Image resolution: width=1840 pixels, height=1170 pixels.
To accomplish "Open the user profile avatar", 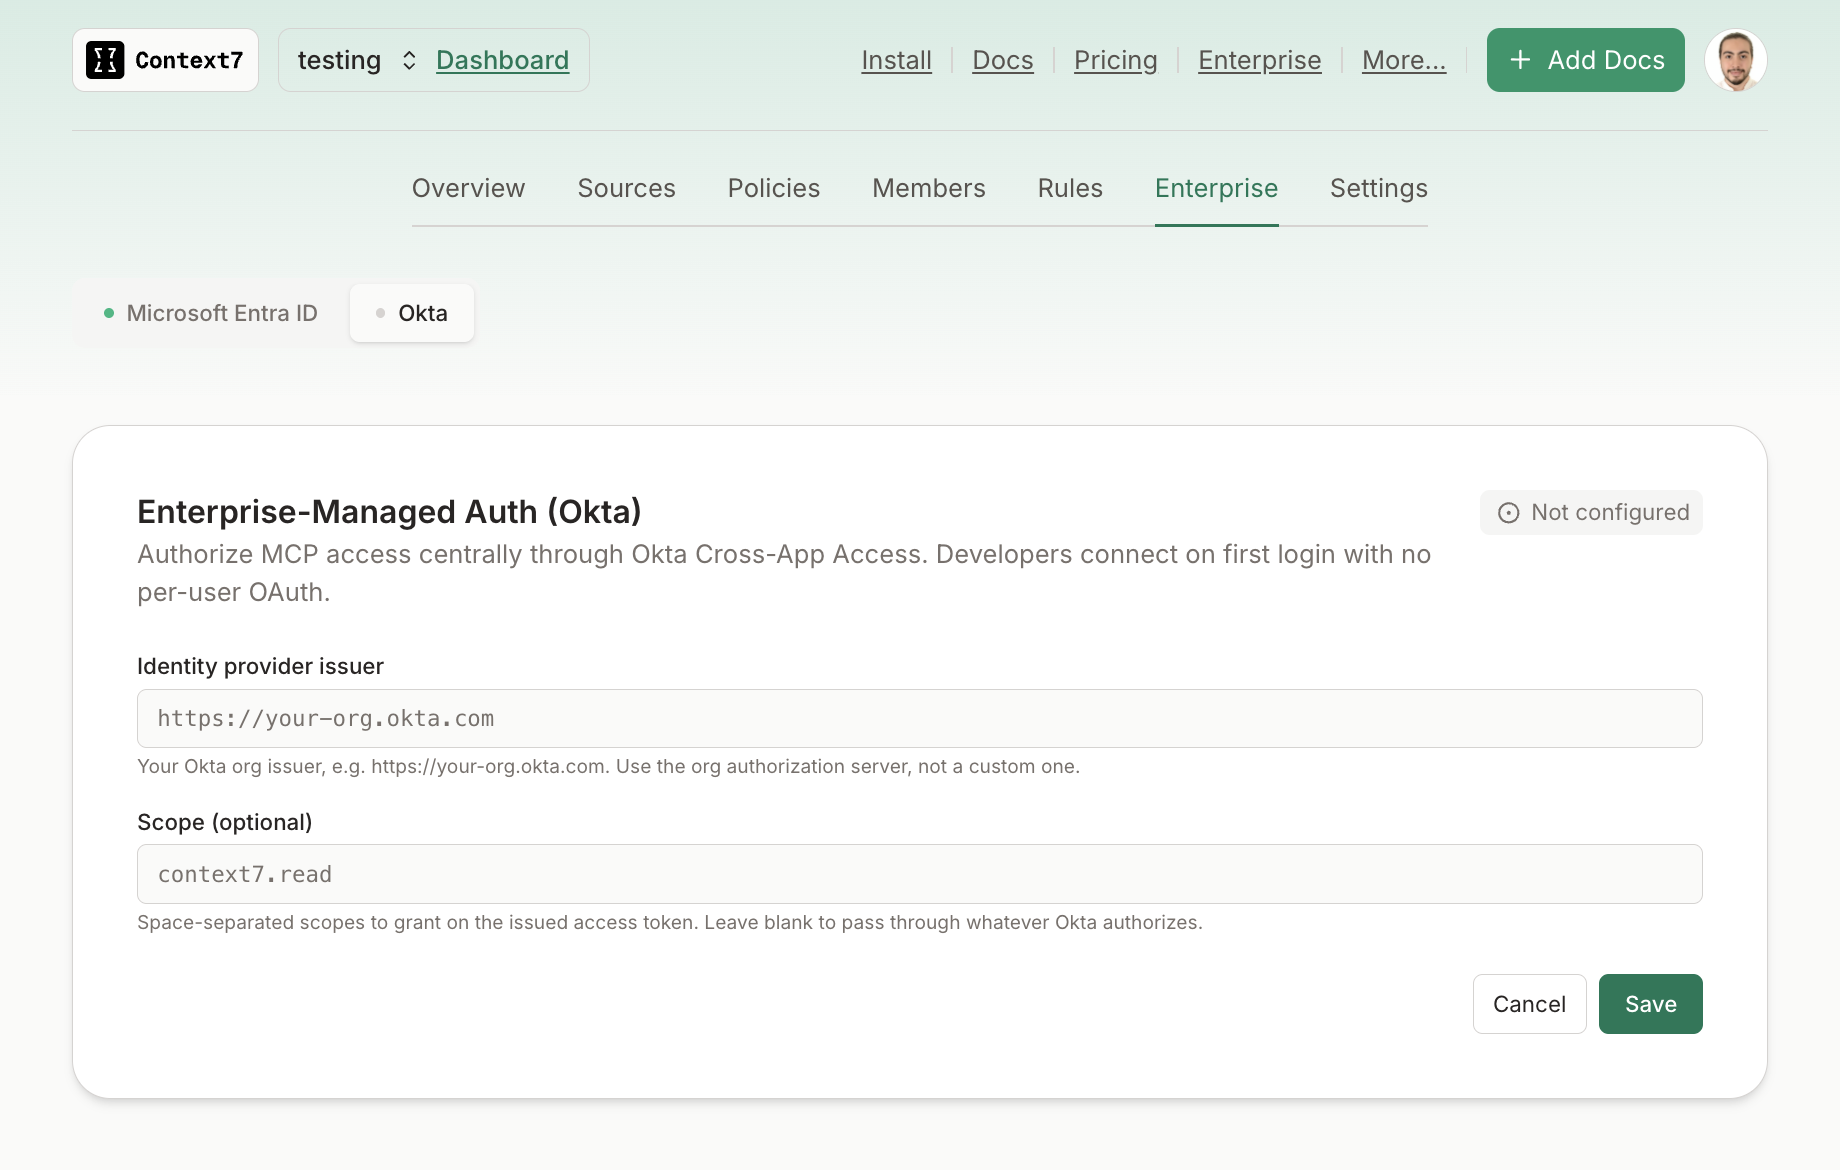I will pos(1735,60).
